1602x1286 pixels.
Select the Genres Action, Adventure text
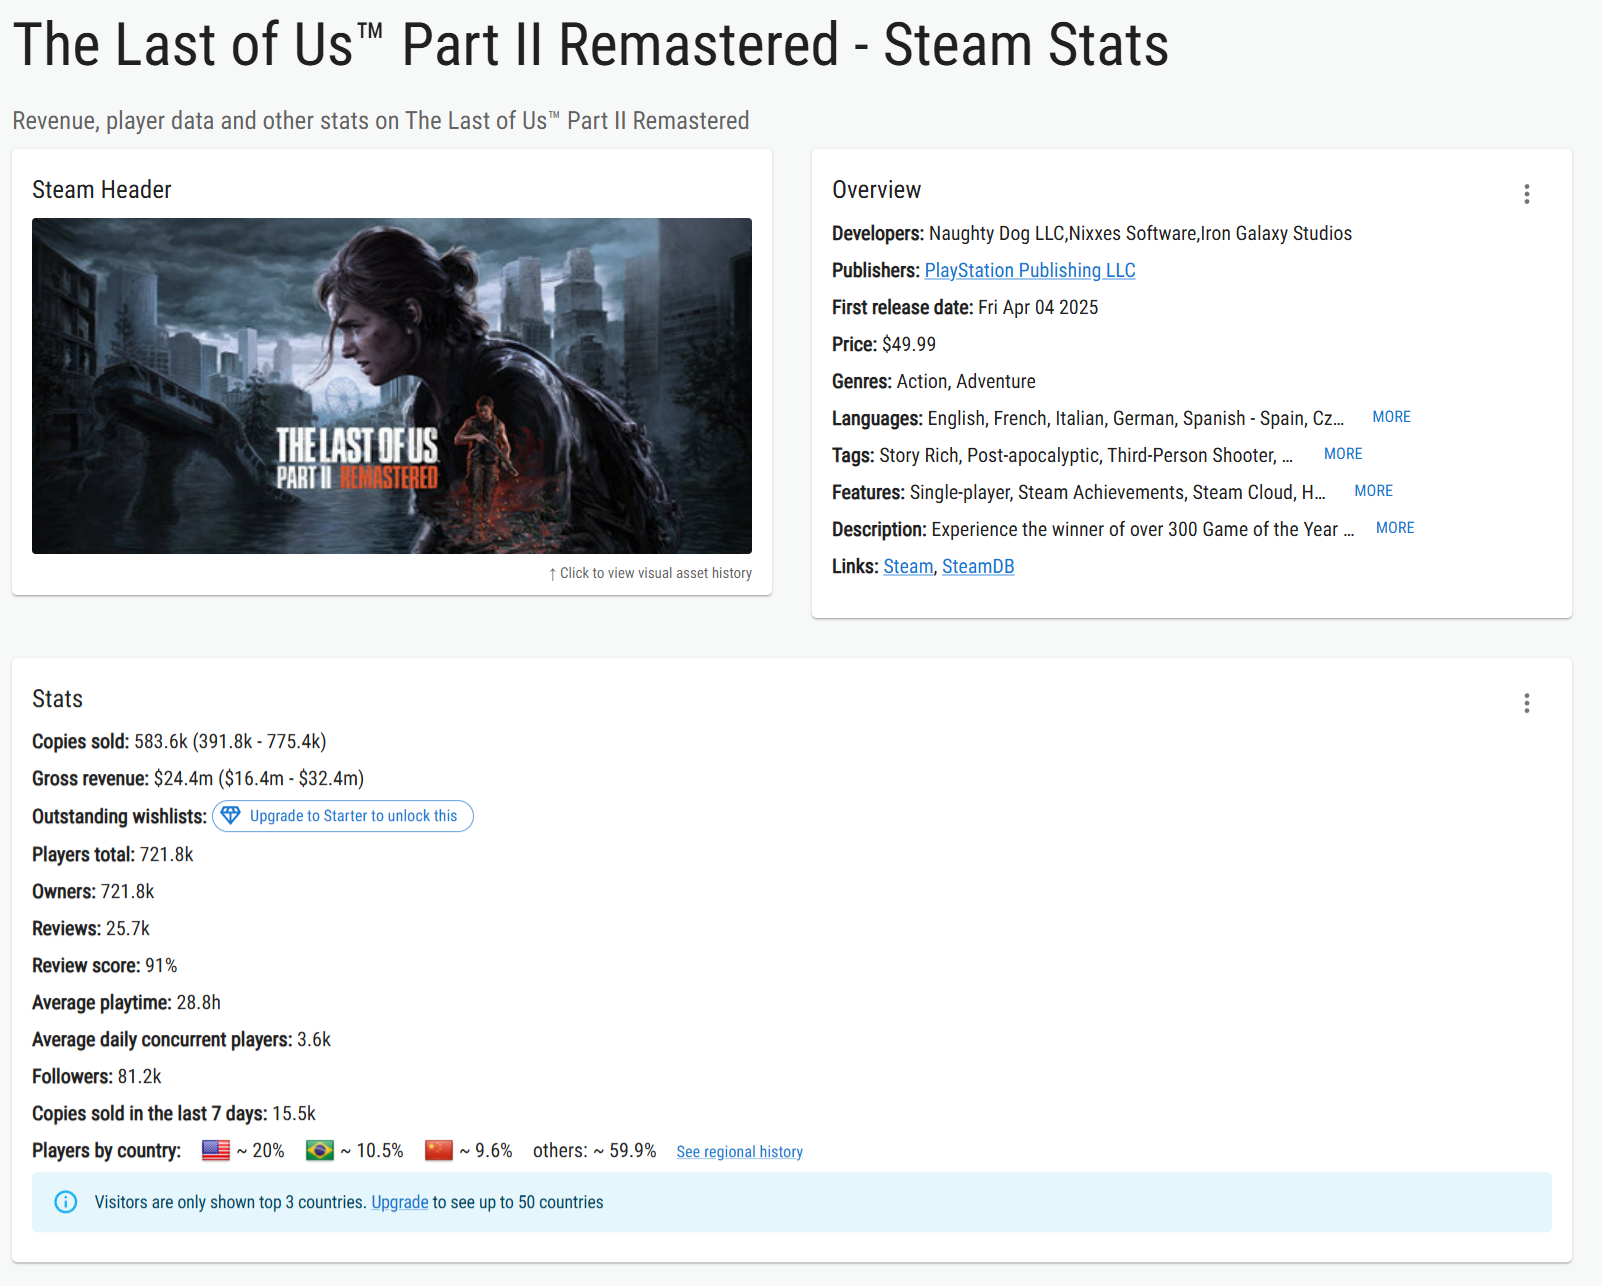(966, 381)
